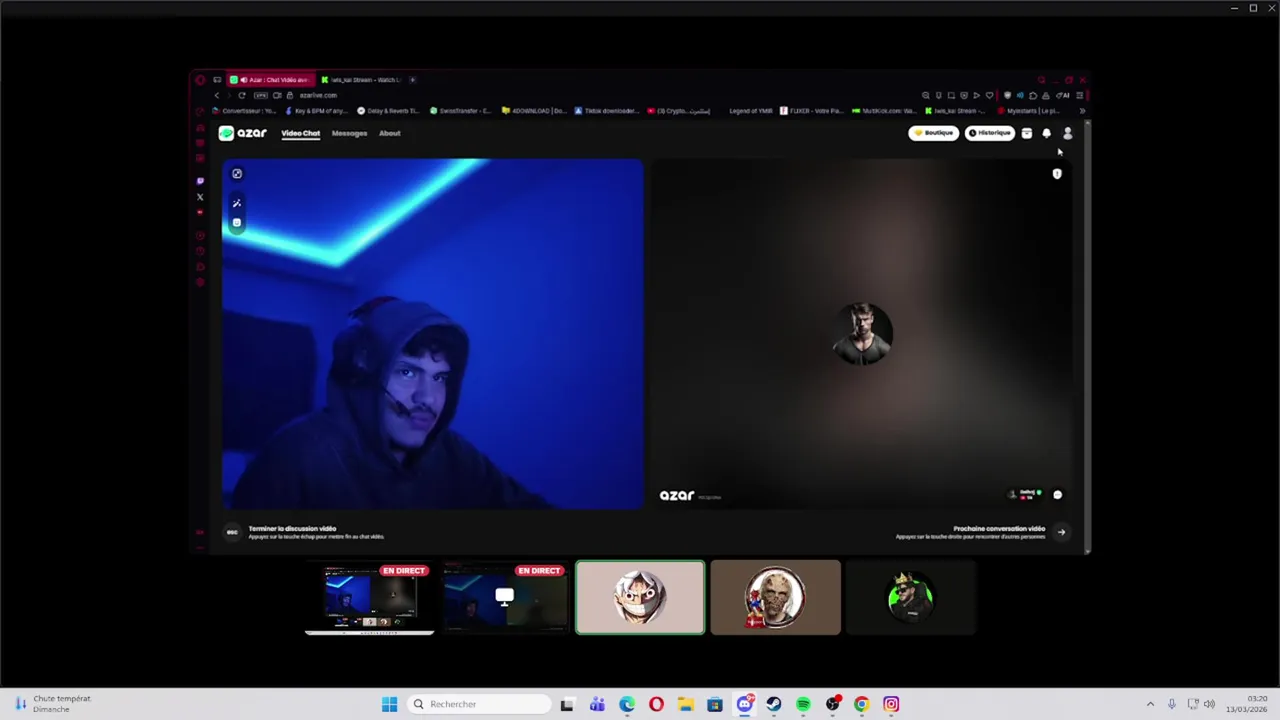Open the Tiktok downloader bookmark
This screenshot has height=720, width=1280.
pyautogui.click(x=606, y=111)
